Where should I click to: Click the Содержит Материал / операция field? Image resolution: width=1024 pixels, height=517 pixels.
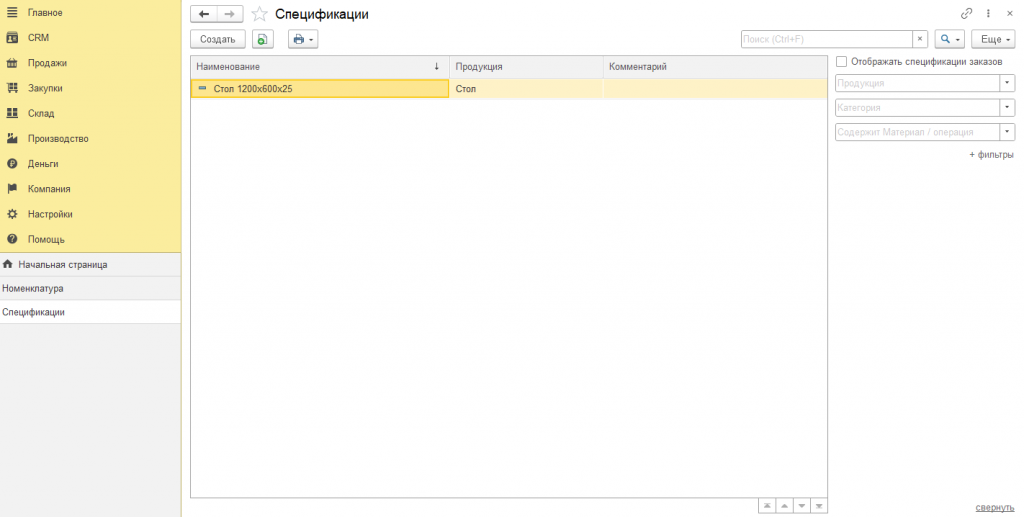918,132
